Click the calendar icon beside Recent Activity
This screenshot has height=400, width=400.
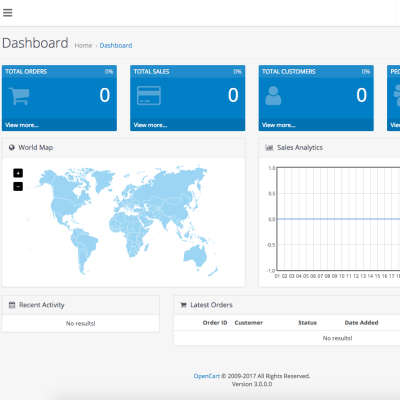click(12, 305)
